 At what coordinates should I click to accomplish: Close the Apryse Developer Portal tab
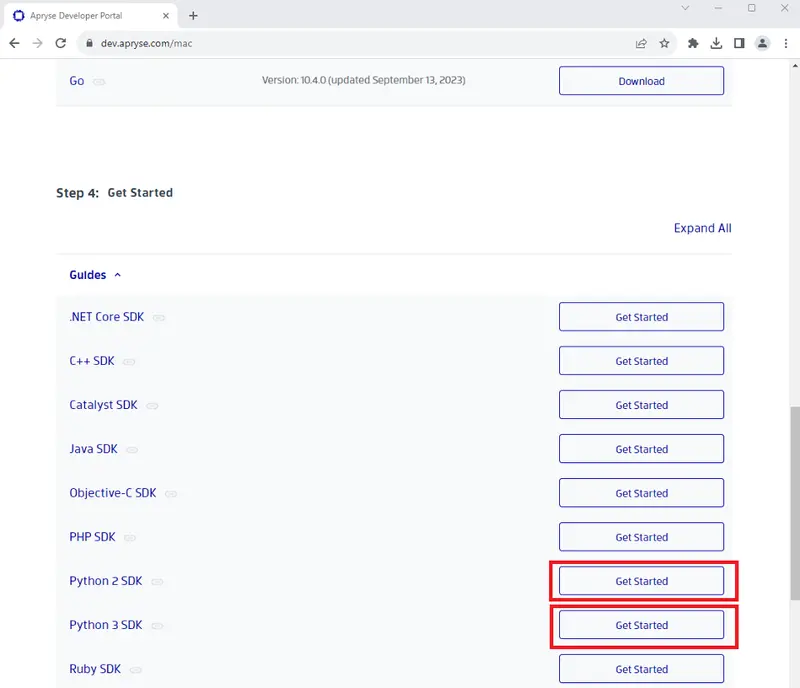coord(166,16)
